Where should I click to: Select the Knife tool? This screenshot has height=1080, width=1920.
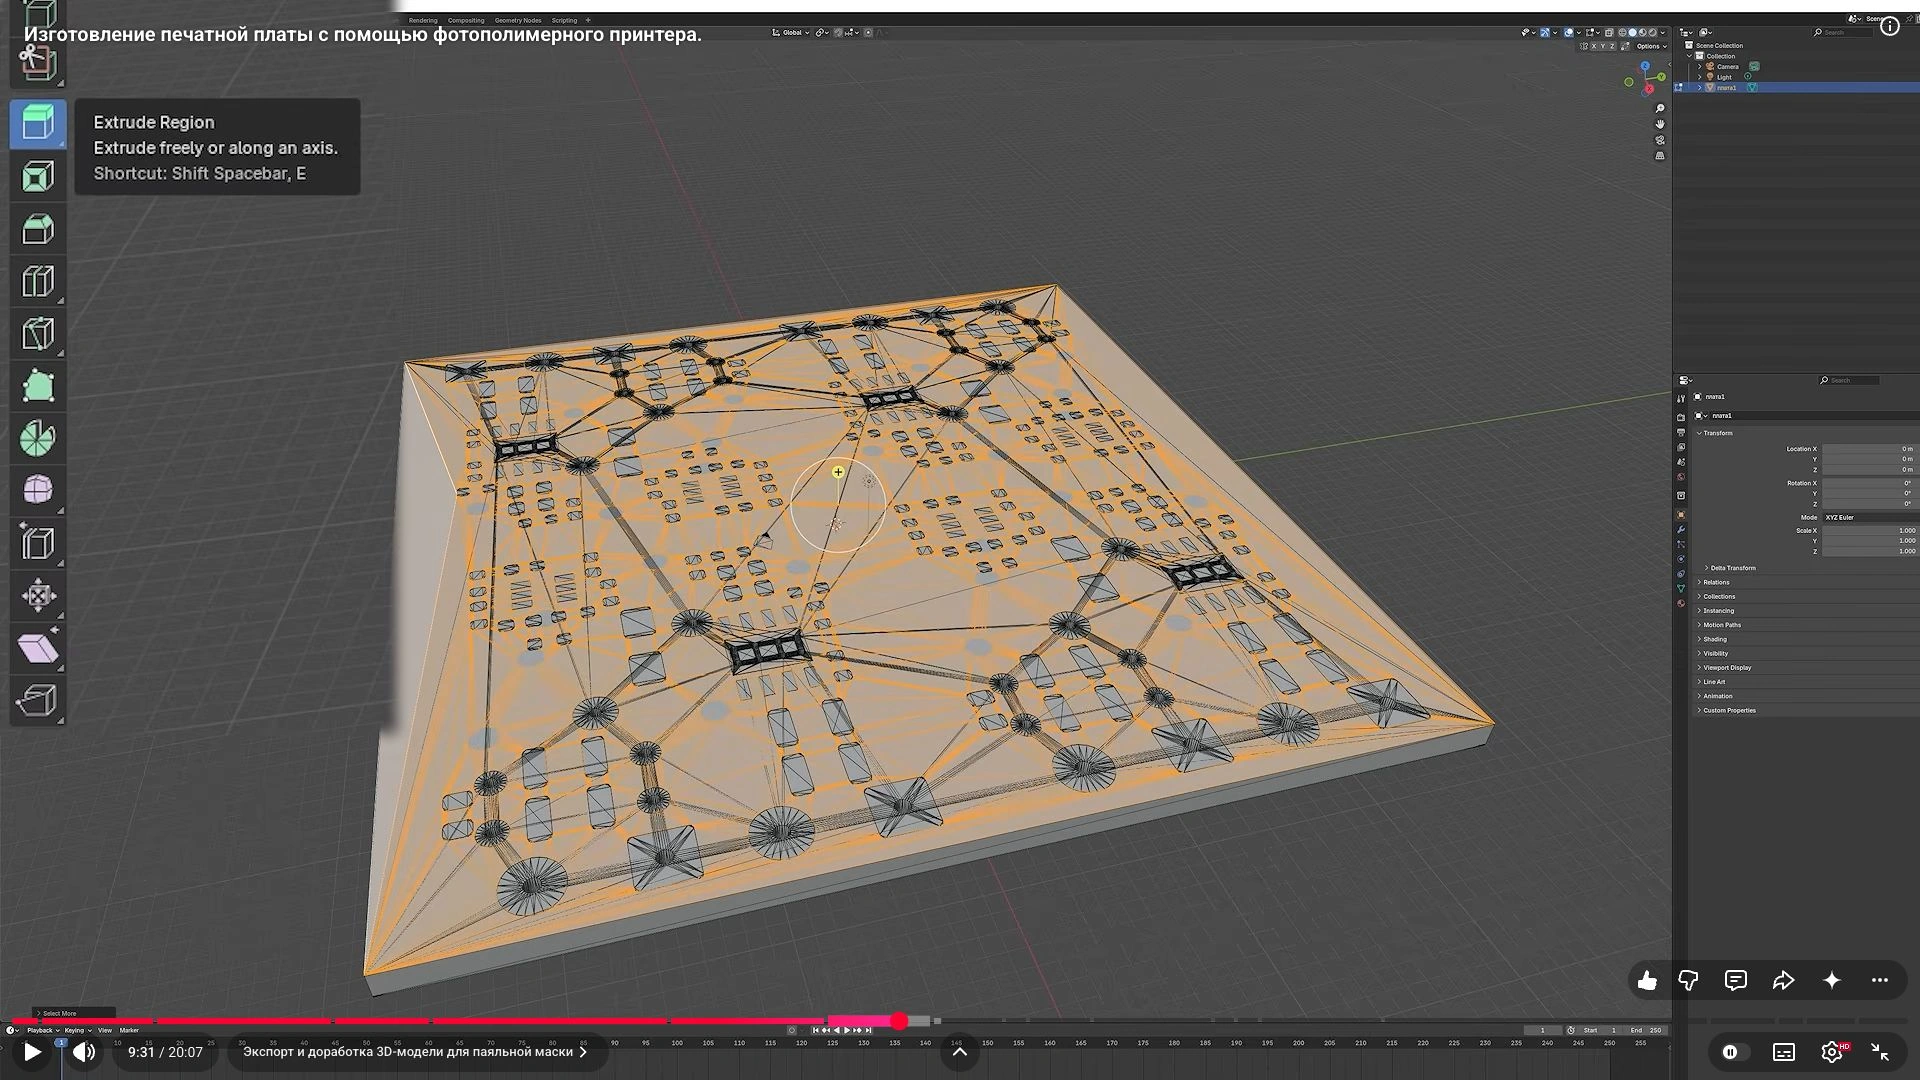[38, 334]
